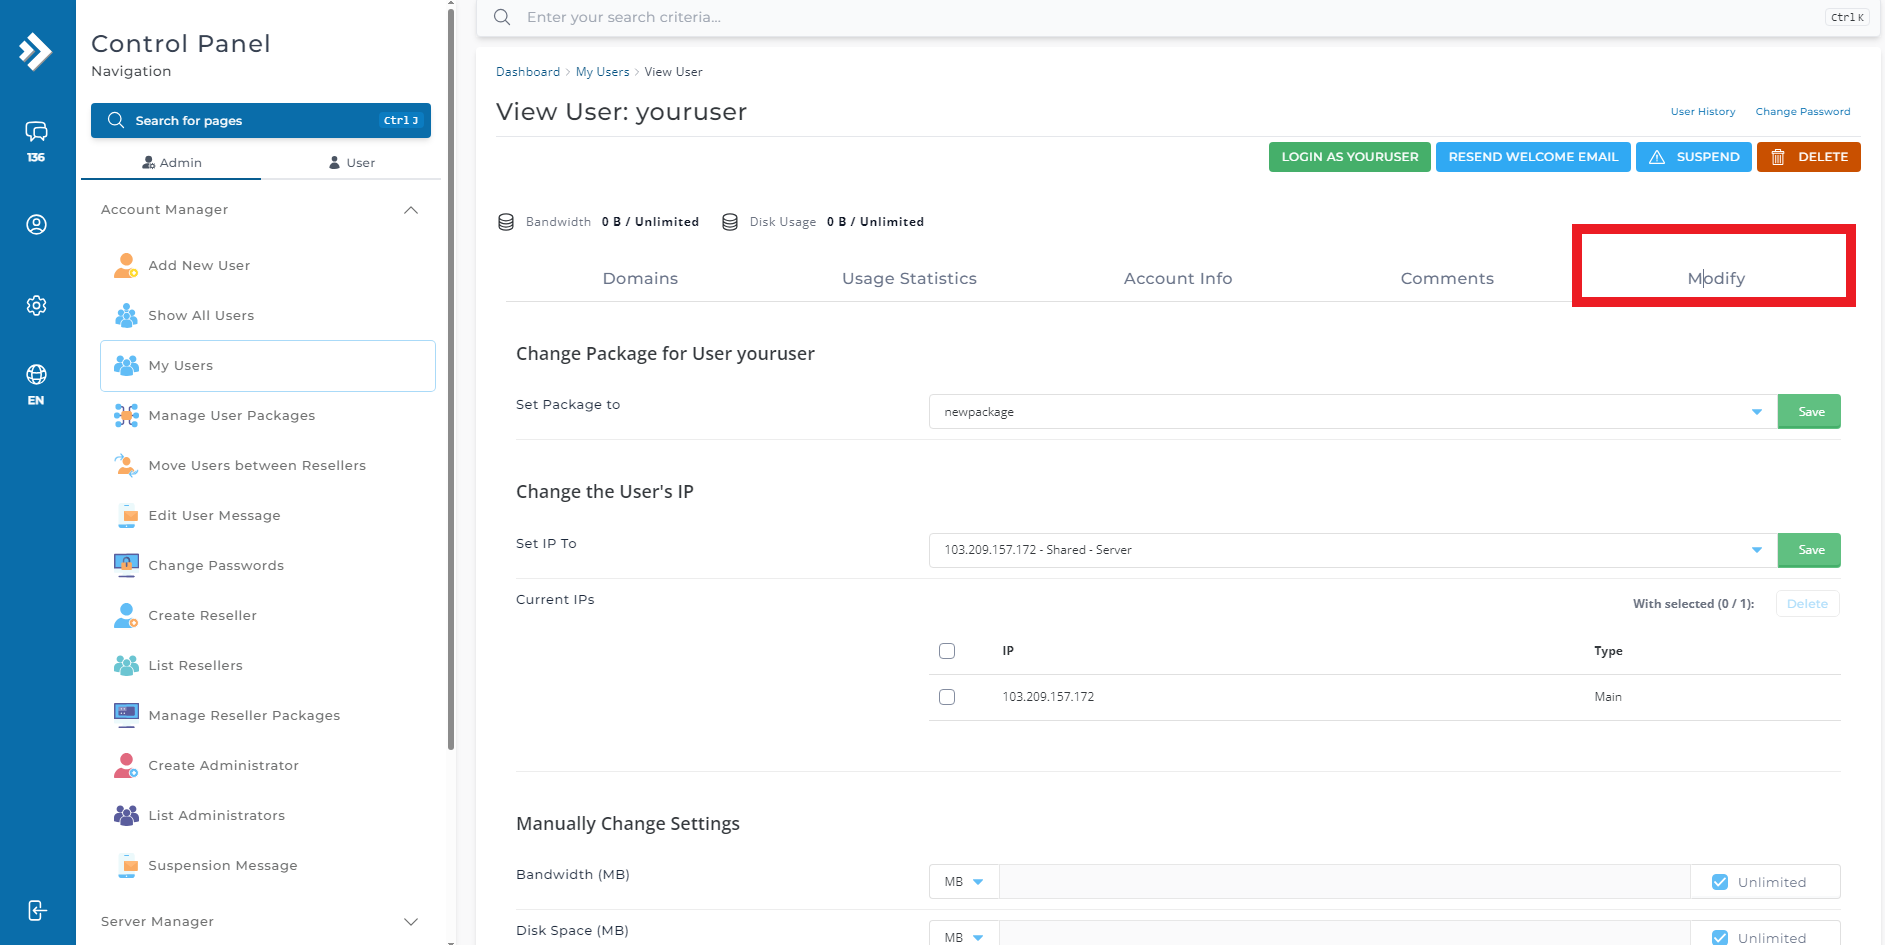Screen dimensions: 1885x945
Task: Click the Manage User Packages icon
Action: click(126, 415)
